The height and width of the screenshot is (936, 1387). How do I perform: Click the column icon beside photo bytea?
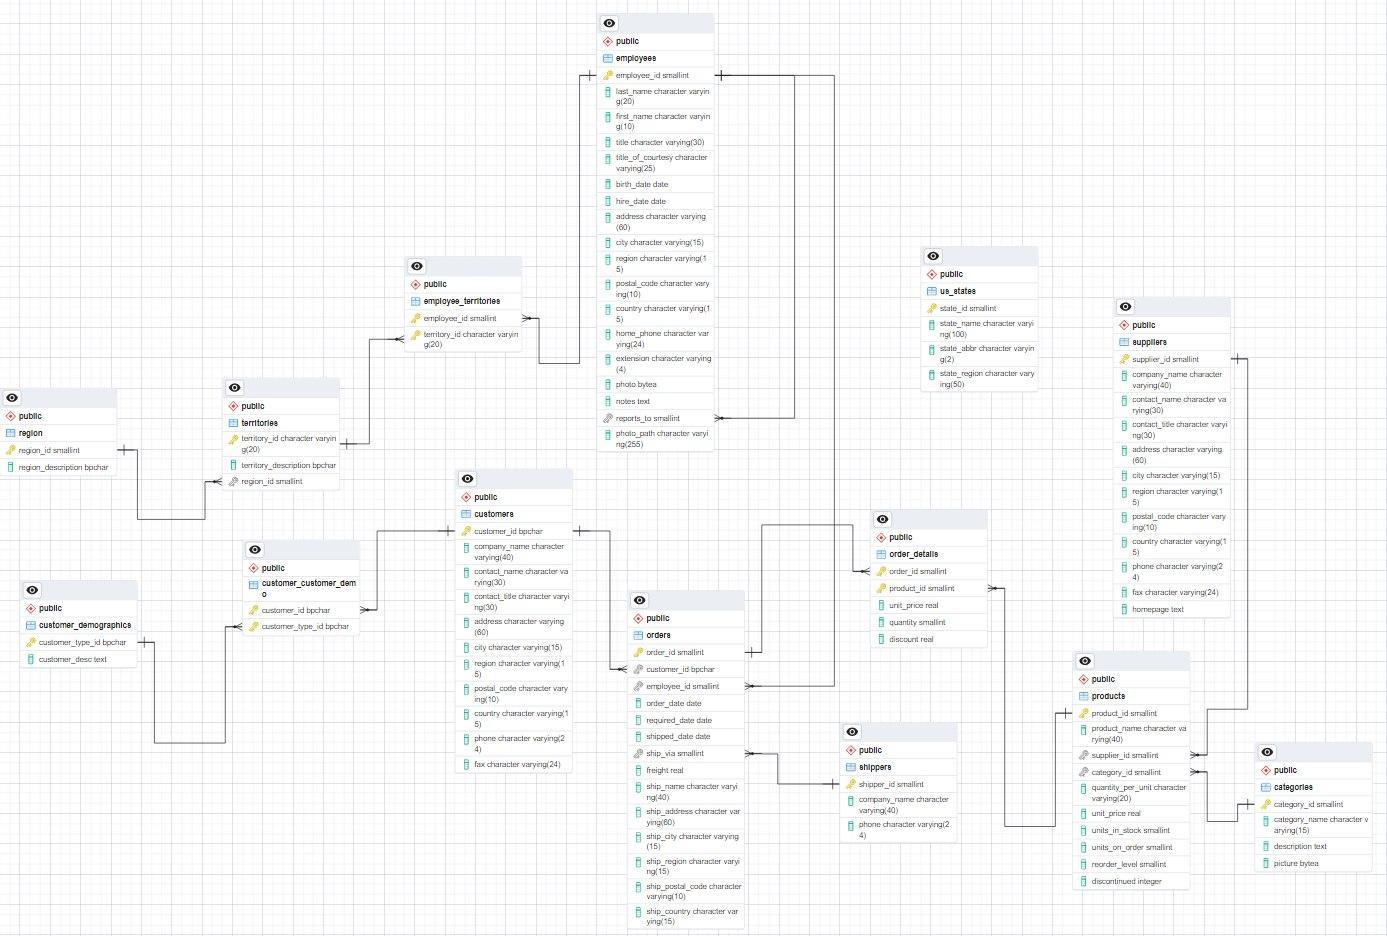pos(608,384)
